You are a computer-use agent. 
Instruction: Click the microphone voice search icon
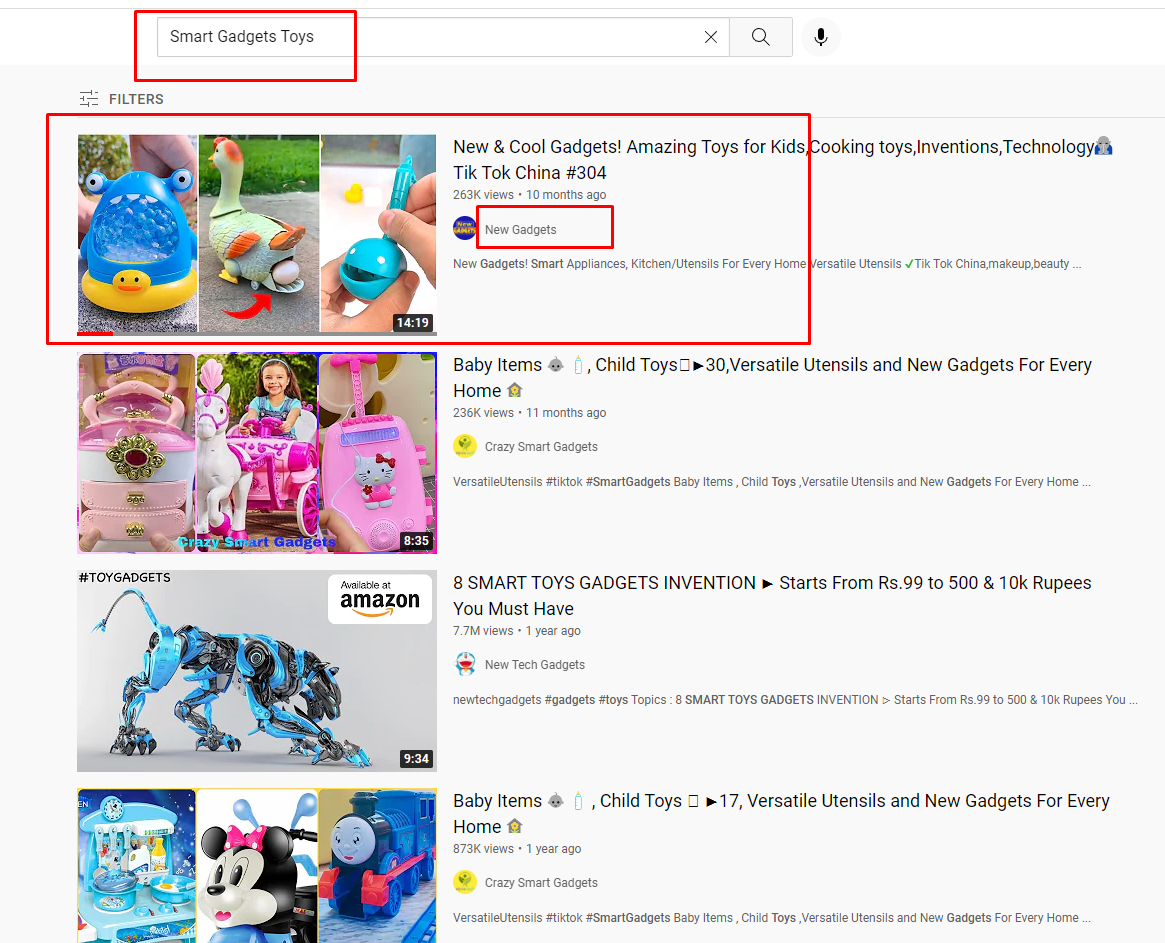click(x=820, y=37)
